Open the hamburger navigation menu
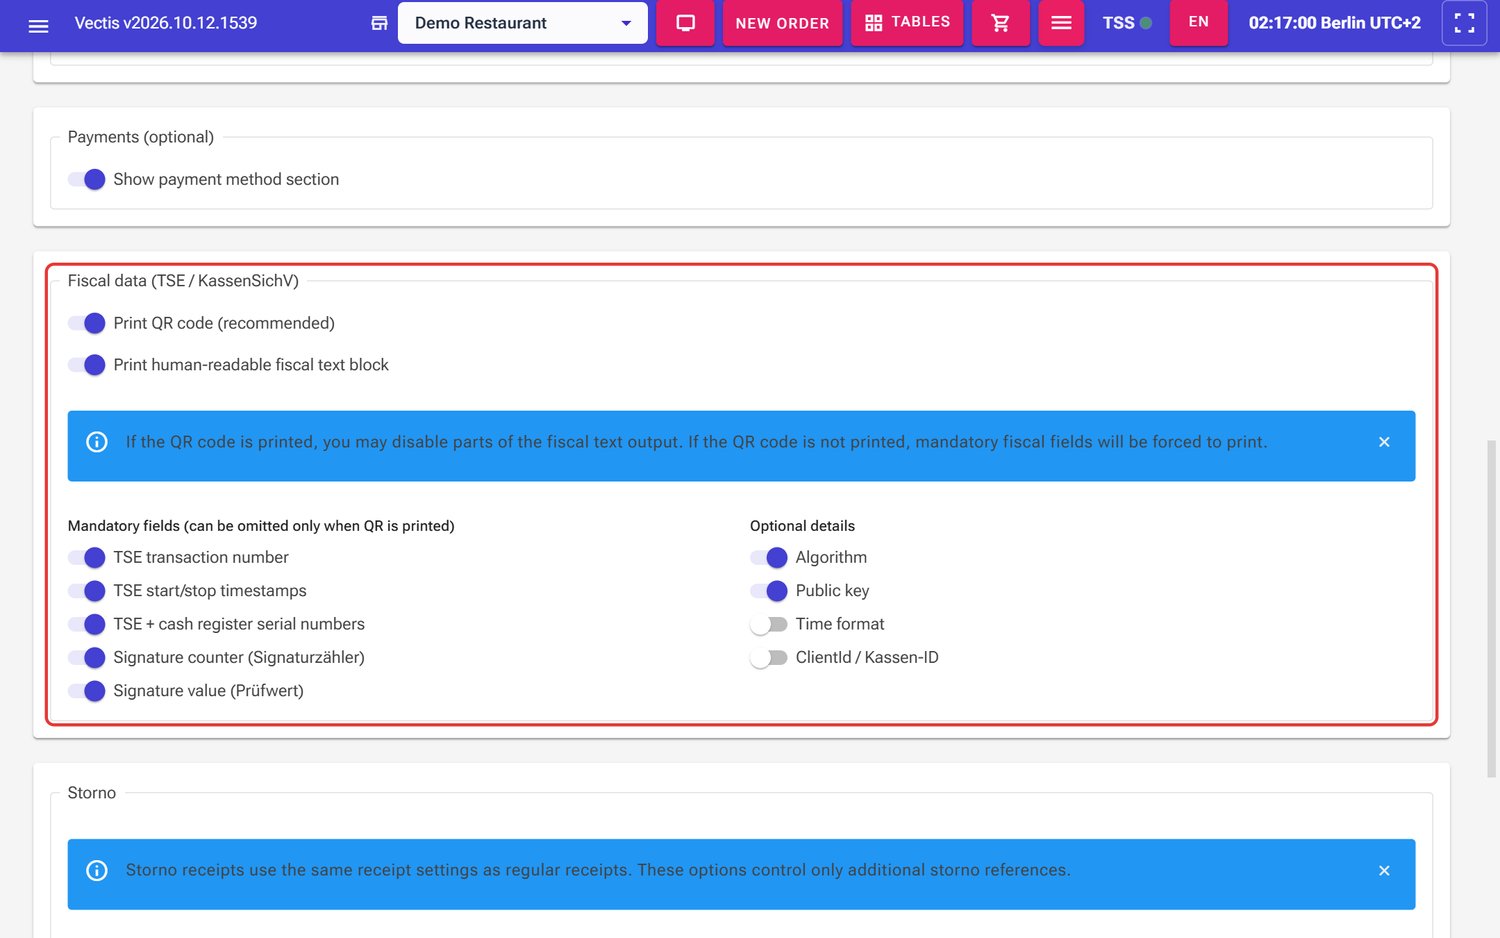The image size is (1500, 938). click(38, 24)
